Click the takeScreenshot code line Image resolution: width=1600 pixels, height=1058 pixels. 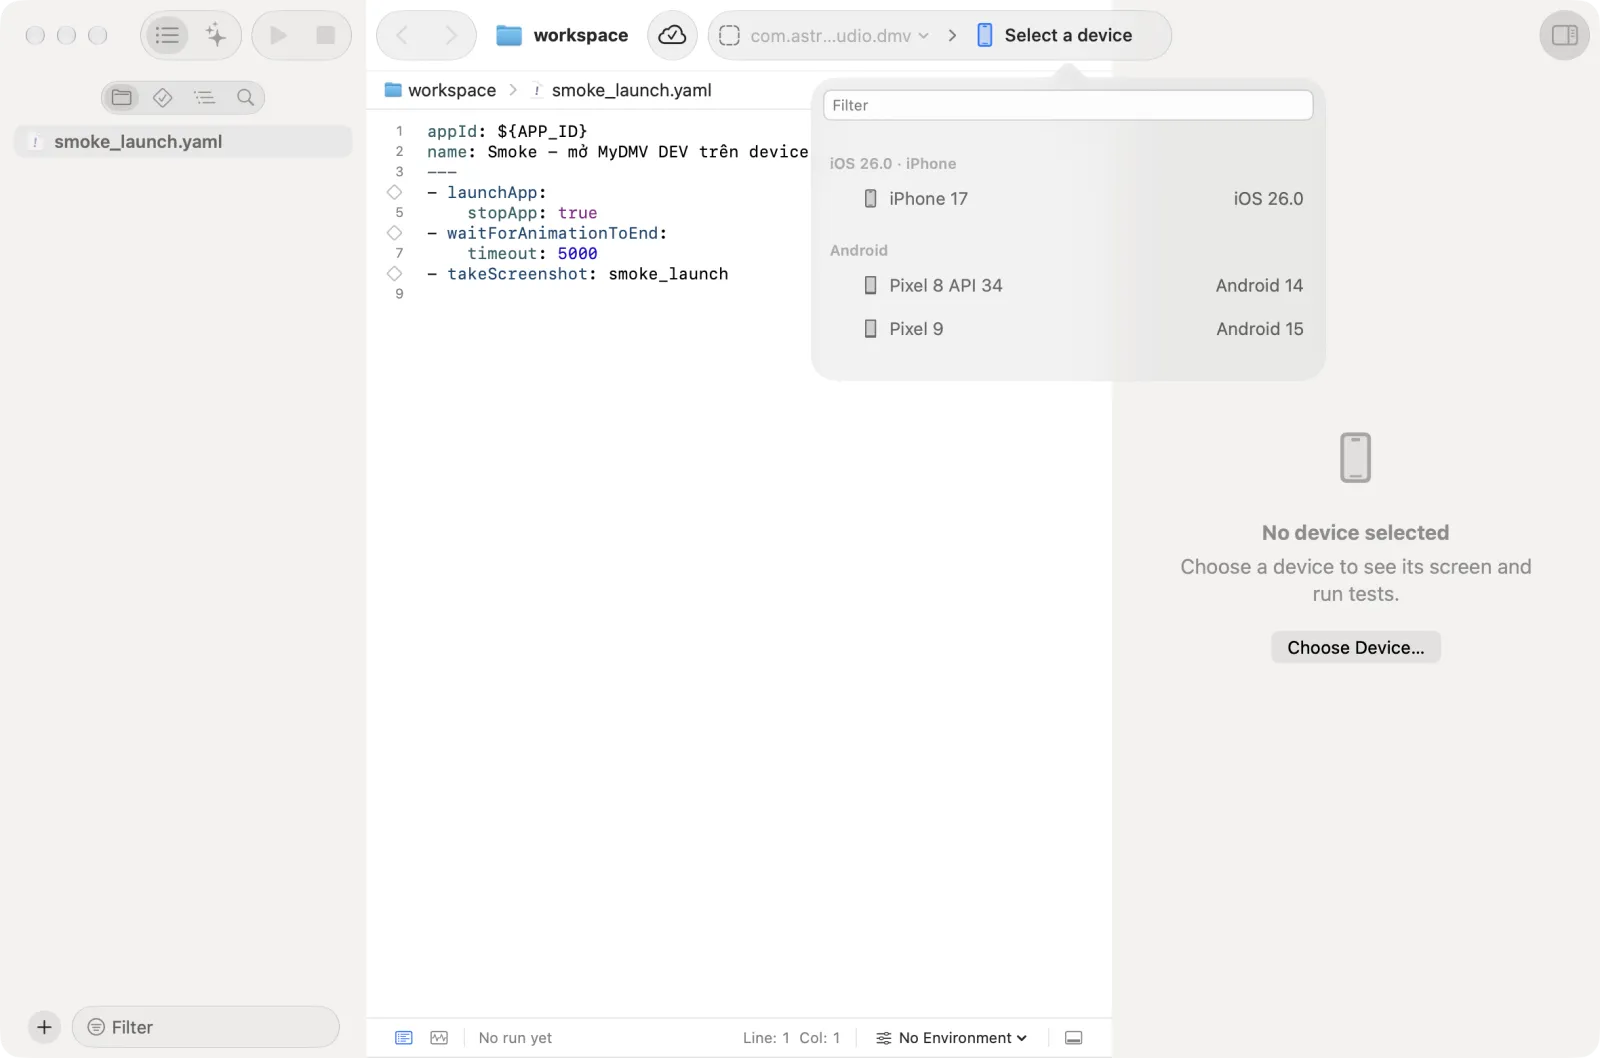coord(578,274)
